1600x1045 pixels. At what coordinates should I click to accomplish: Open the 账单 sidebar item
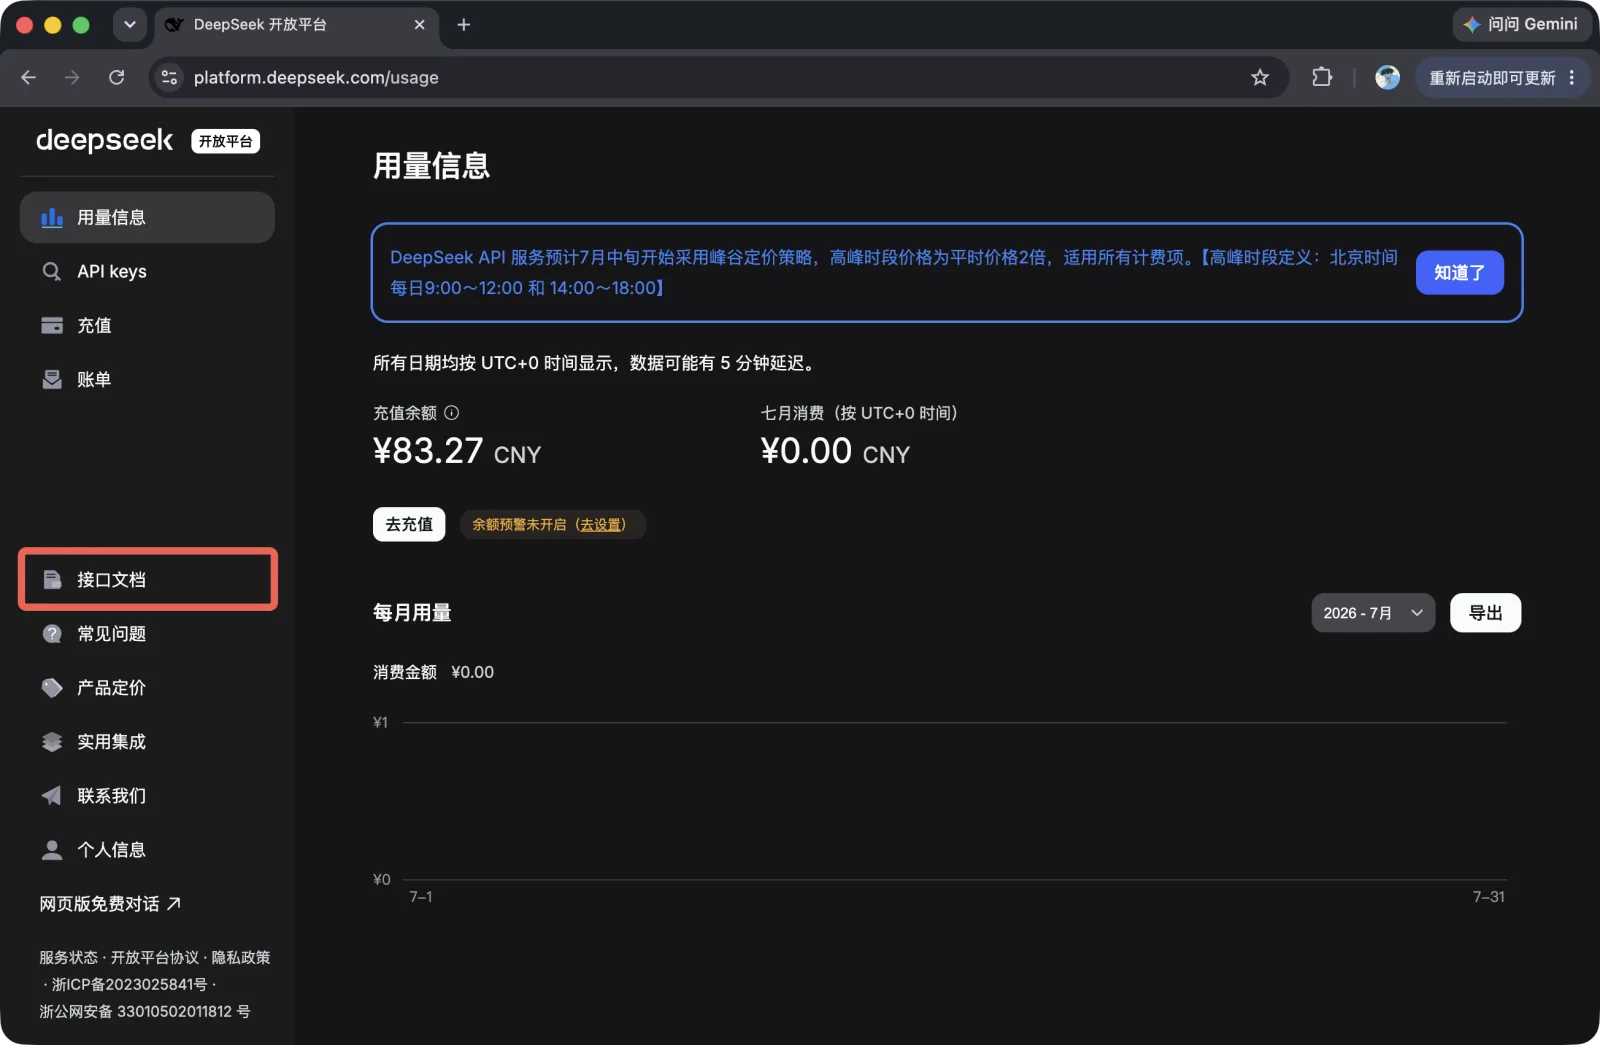(147, 379)
